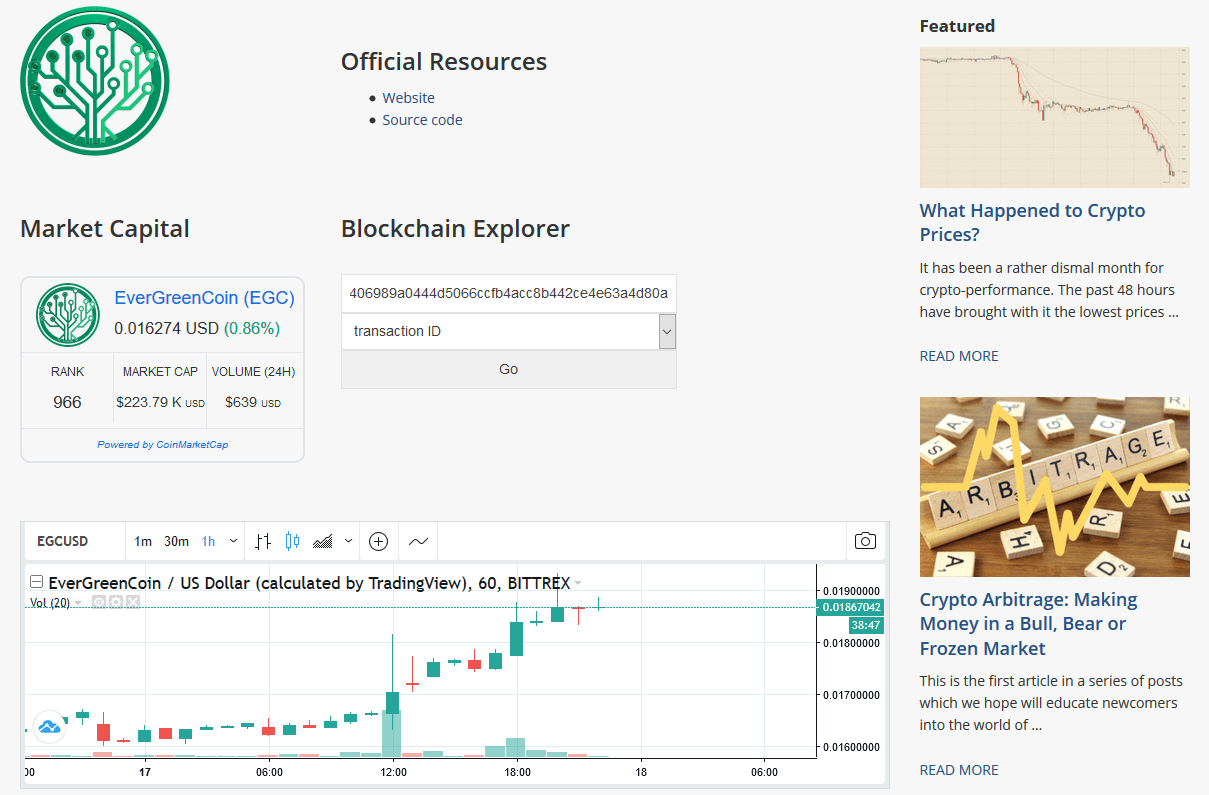Click the Go button in Blockchain Explorer
This screenshot has height=795, width=1209.
pyautogui.click(x=508, y=368)
